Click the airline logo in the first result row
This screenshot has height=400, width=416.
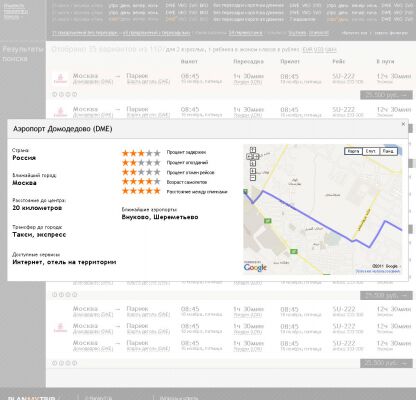click(x=60, y=79)
